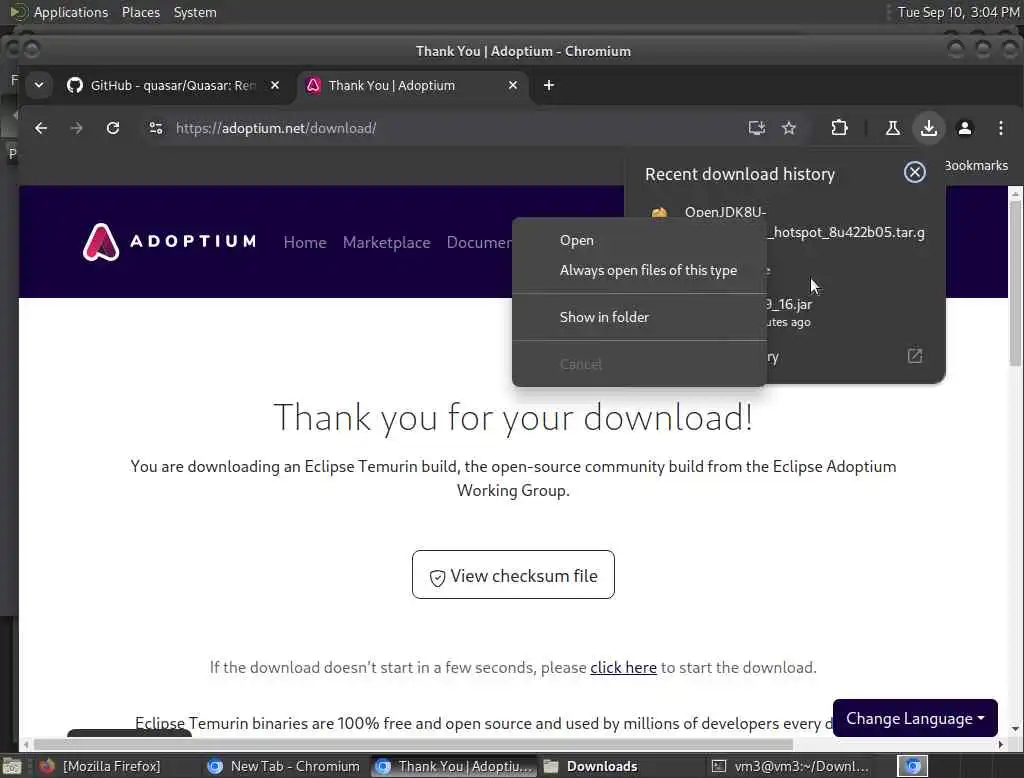Viewport: 1024px width, 778px height.
Task: Click the install app icon in address bar
Action: 756,128
